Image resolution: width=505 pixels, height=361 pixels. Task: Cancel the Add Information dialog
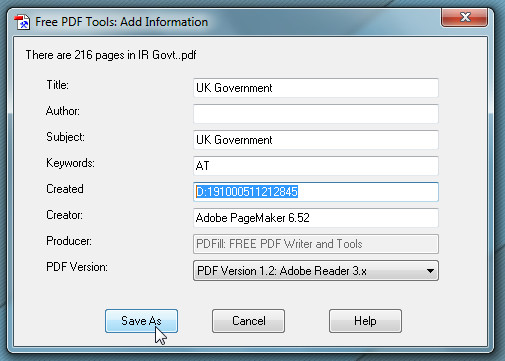[x=248, y=321]
